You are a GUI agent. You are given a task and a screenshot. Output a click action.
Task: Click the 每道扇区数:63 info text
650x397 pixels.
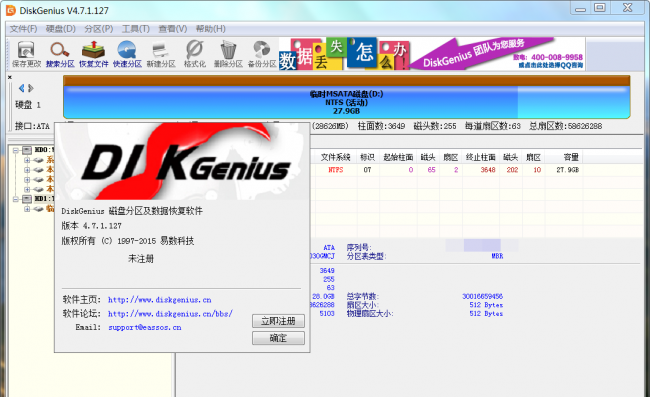pyautogui.click(x=492, y=126)
